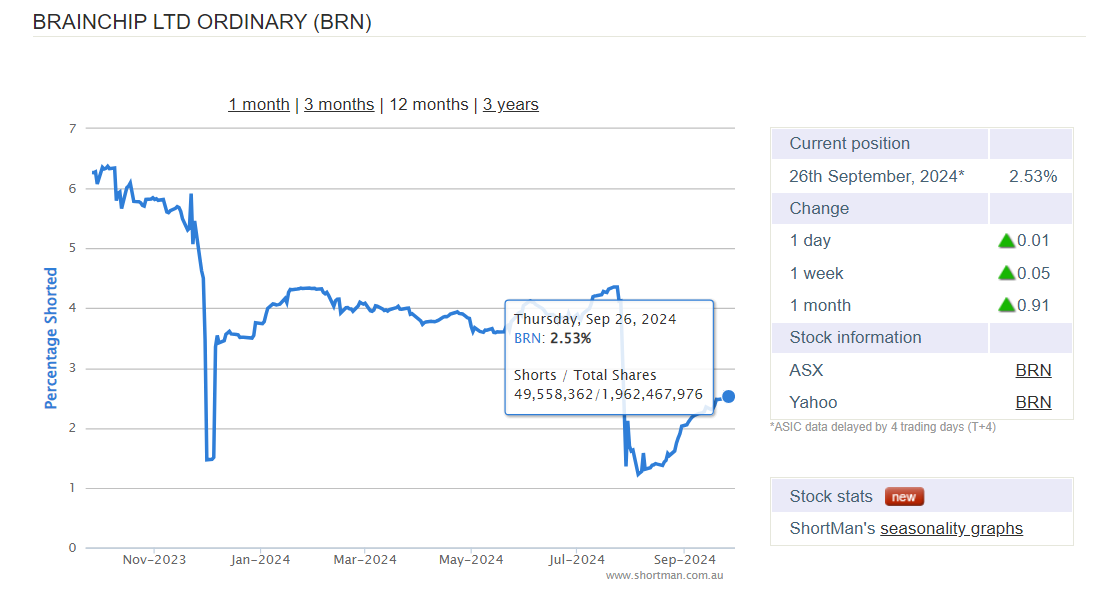
Task: Click the chart tooltip showing Sep 26, 2024
Action: [608, 357]
